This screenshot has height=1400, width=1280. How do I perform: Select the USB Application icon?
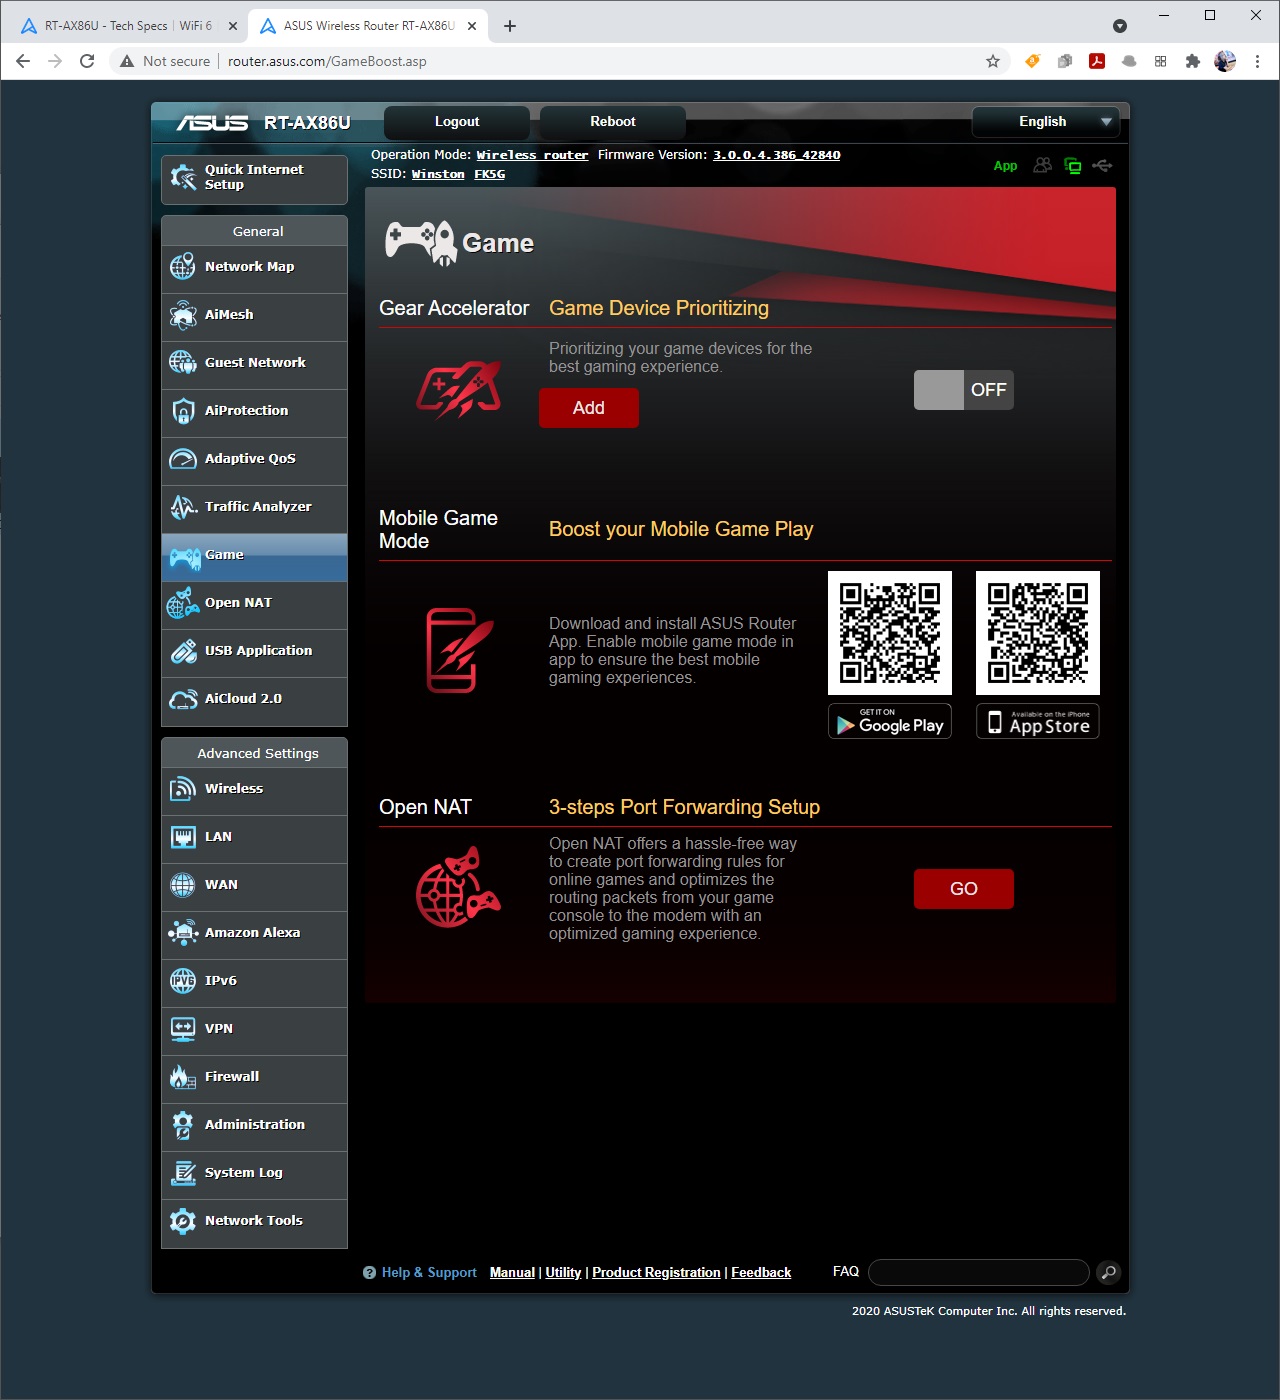(183, 651)
